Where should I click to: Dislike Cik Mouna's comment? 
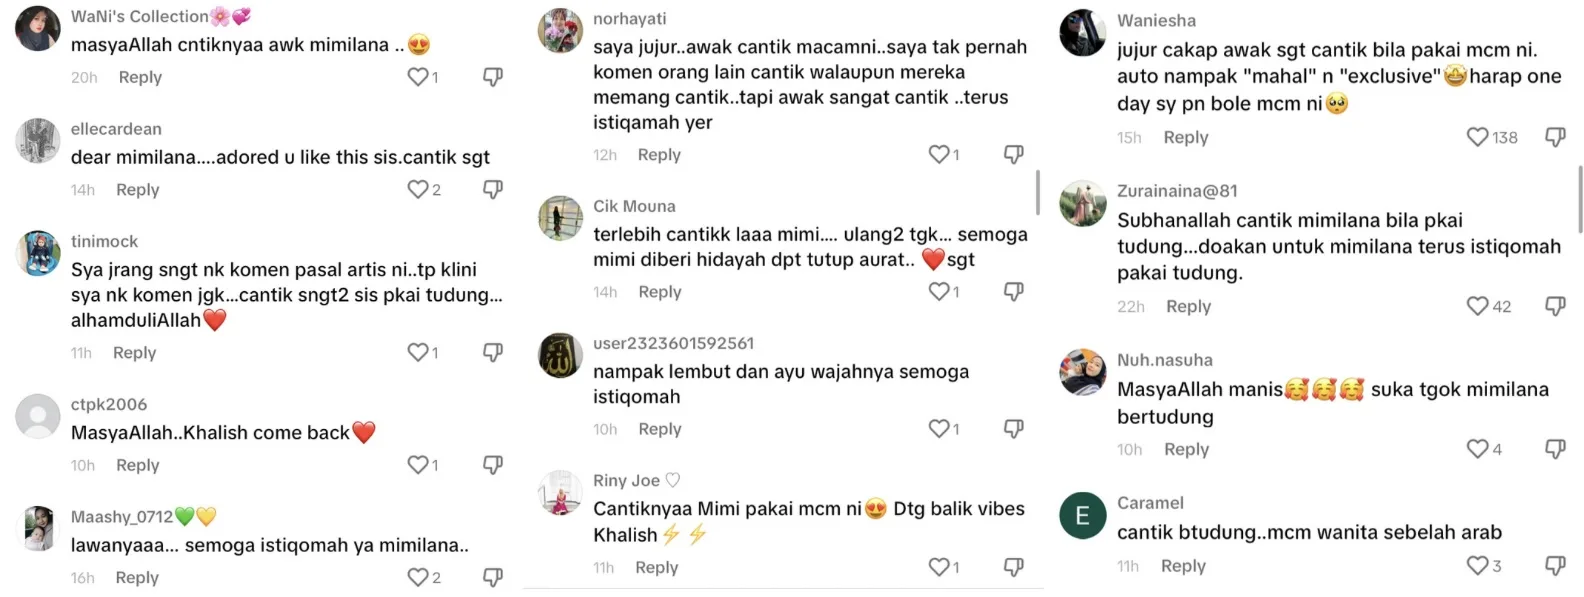[1014, 291]
